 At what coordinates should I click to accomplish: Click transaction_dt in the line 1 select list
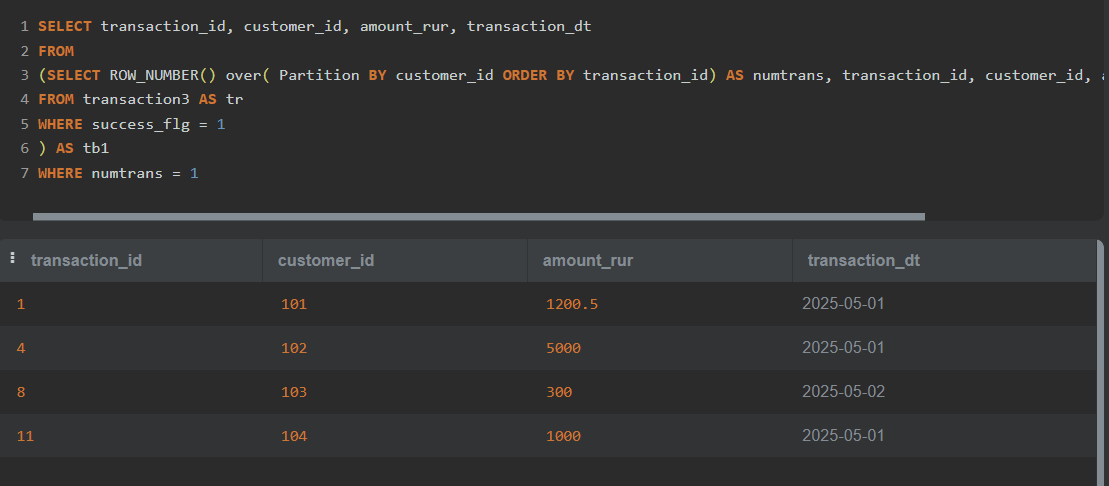click(529, 27)
